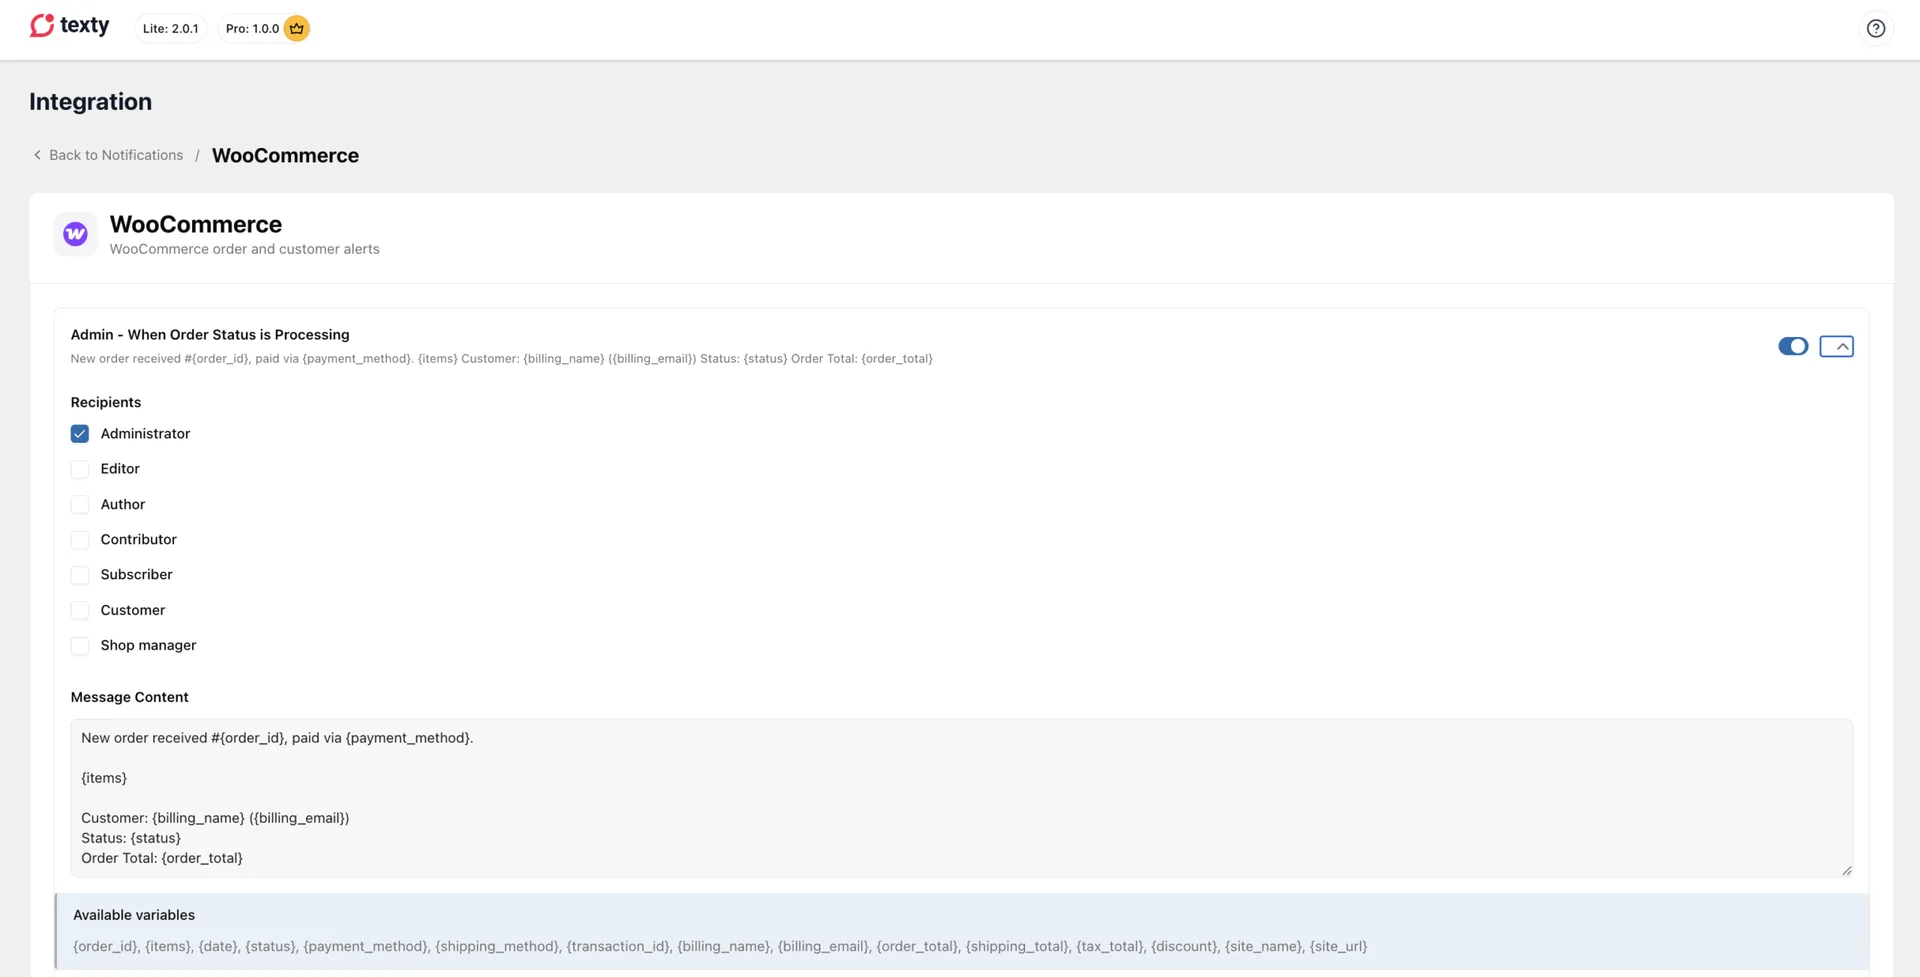
Task: Click the Pro crown badge icon
Action: point(296,28)
